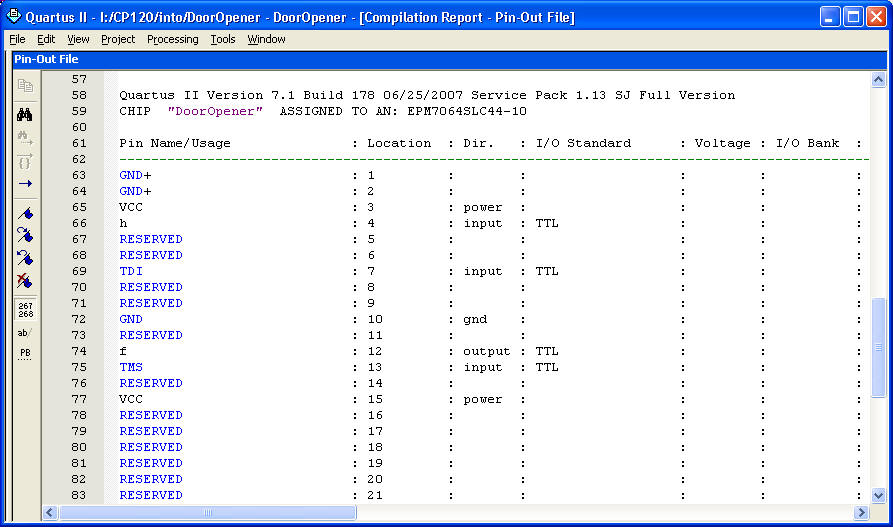Image resolution: width=893 pixels, height=527 pixels.
Task: Click the "DoorOpener" chip name text
Action: [x=215, y=111]
